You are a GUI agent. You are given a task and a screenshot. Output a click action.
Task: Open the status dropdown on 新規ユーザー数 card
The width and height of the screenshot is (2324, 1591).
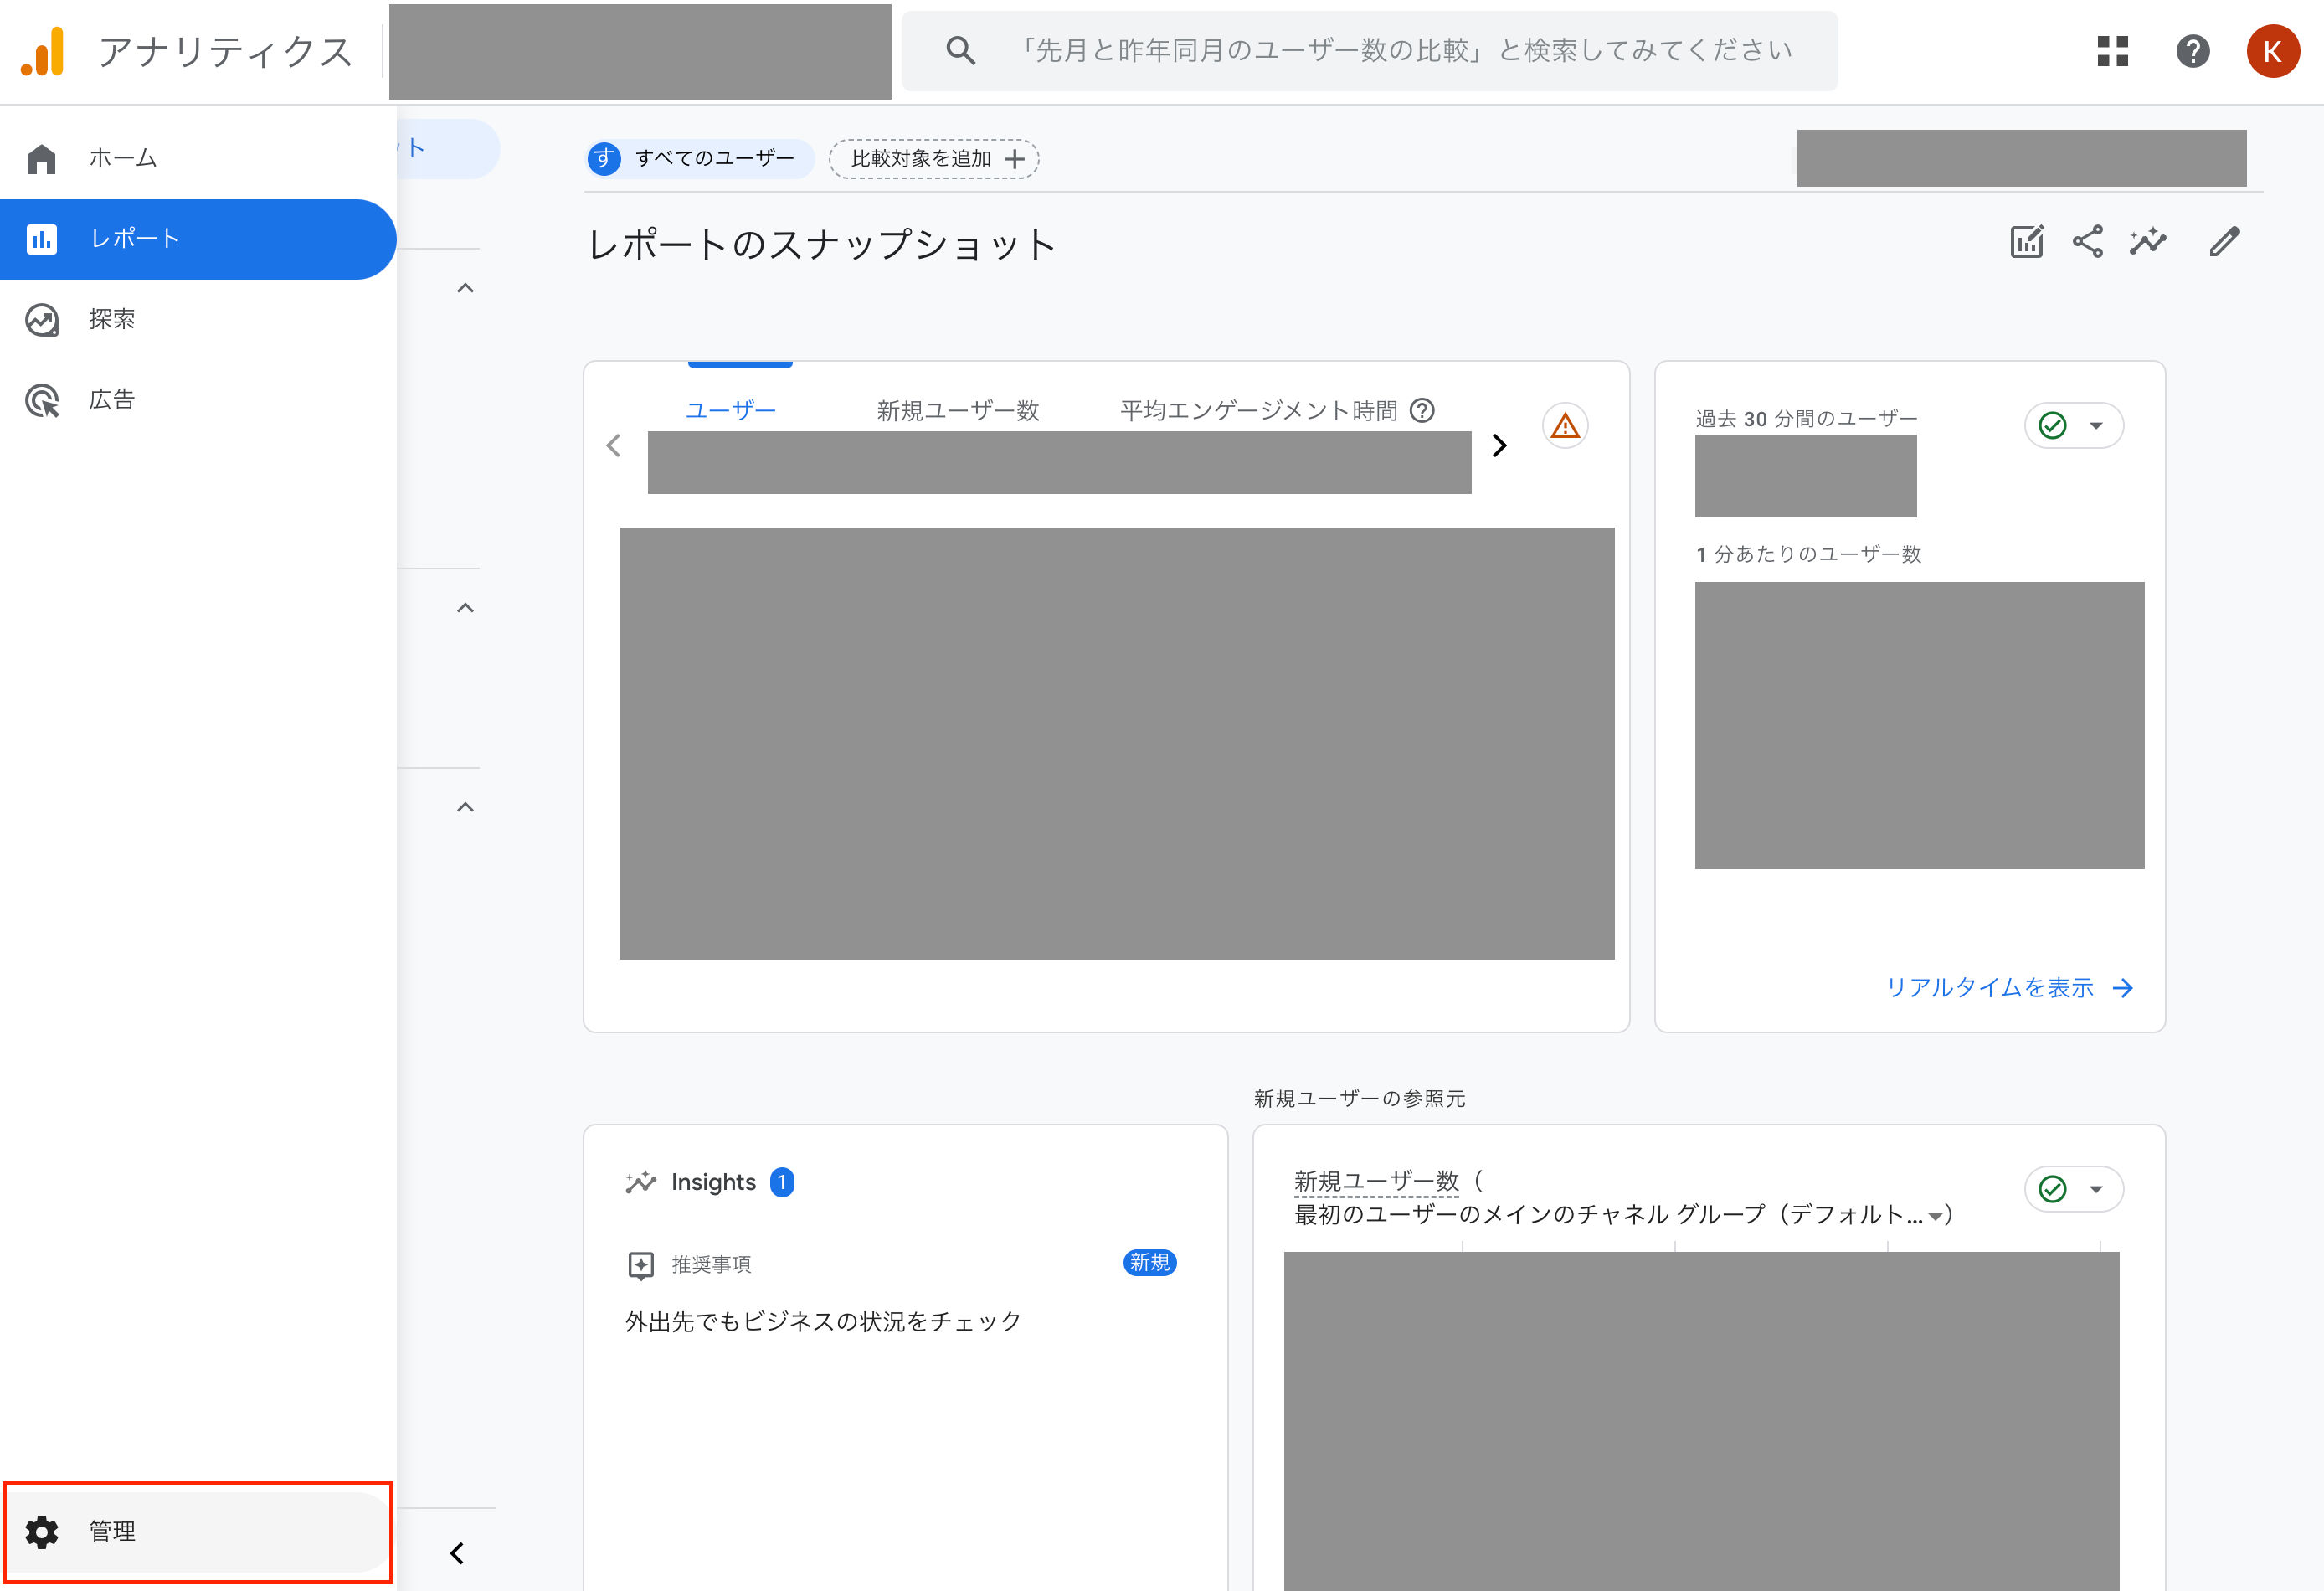pos(2074,1188)
